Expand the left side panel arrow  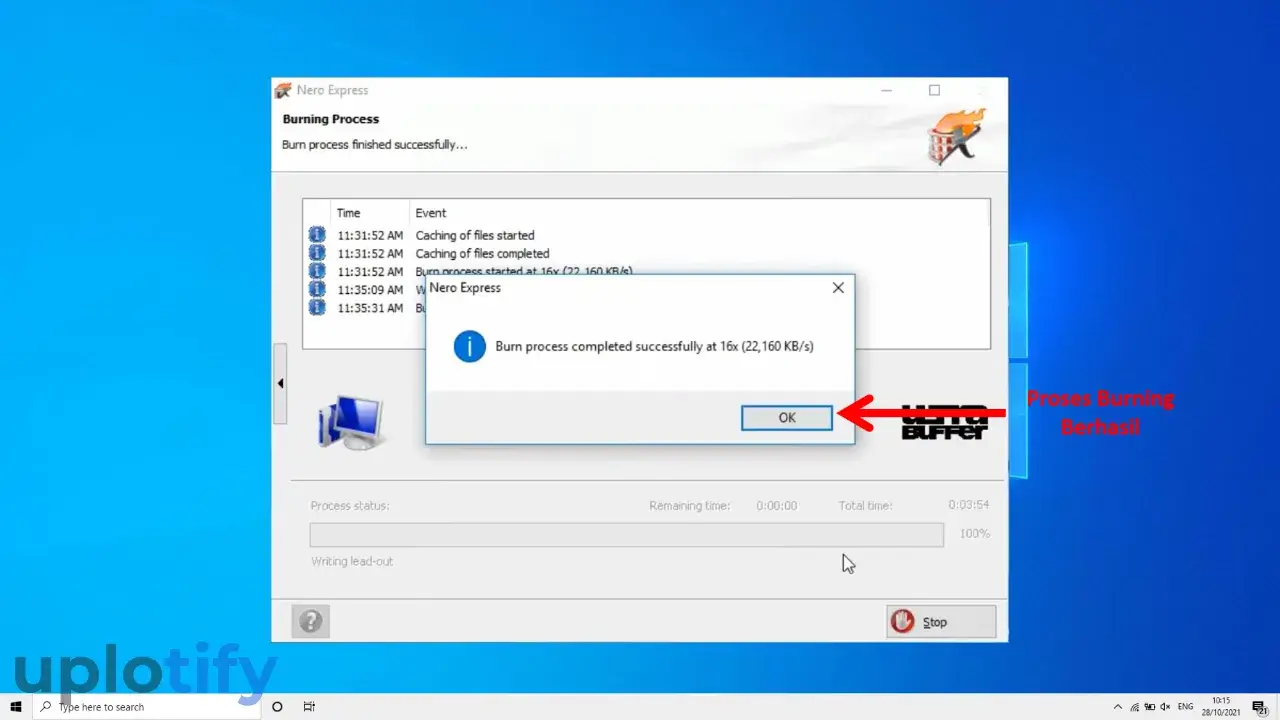click(x=280, y=384)
